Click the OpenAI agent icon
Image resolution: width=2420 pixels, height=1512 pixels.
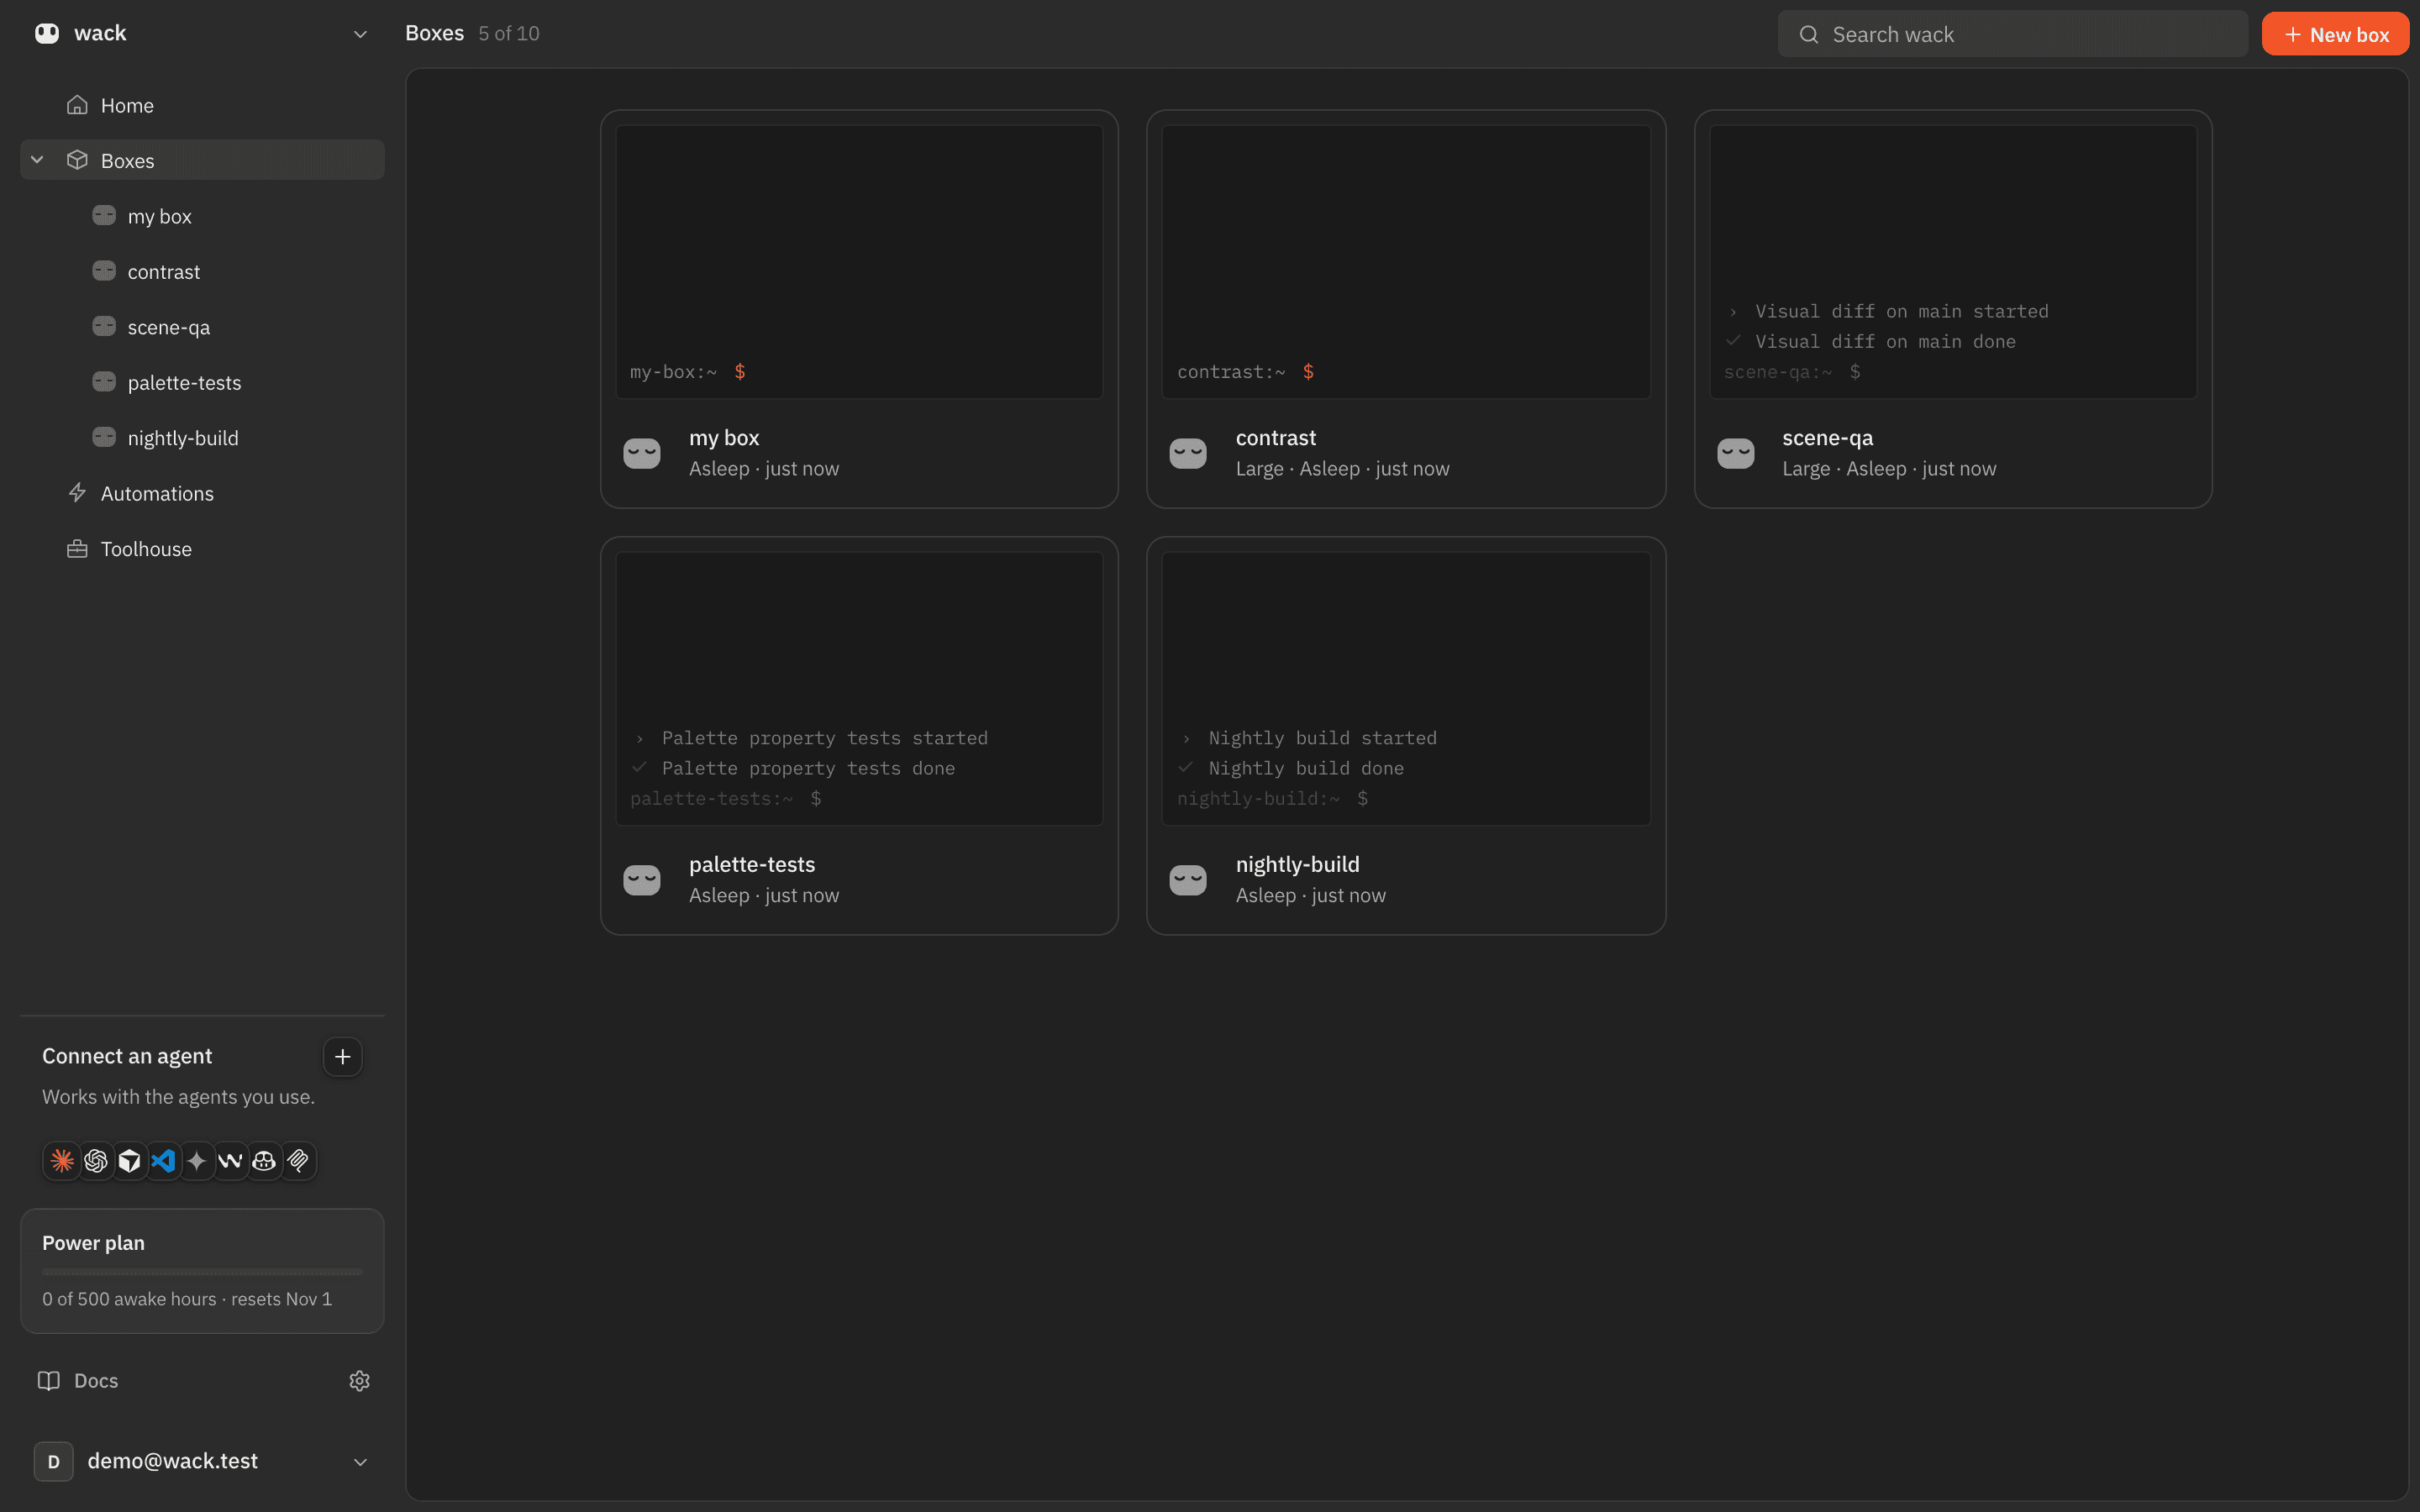96,1161
